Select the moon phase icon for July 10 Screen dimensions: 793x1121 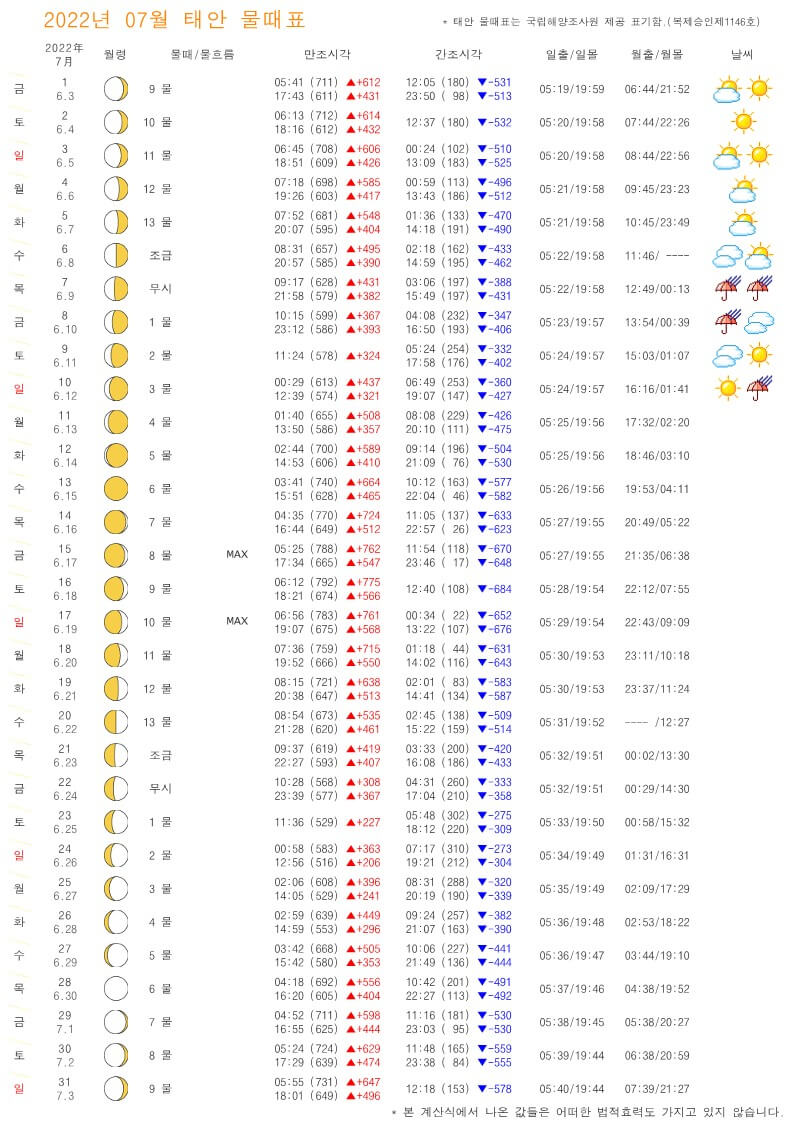115,389
